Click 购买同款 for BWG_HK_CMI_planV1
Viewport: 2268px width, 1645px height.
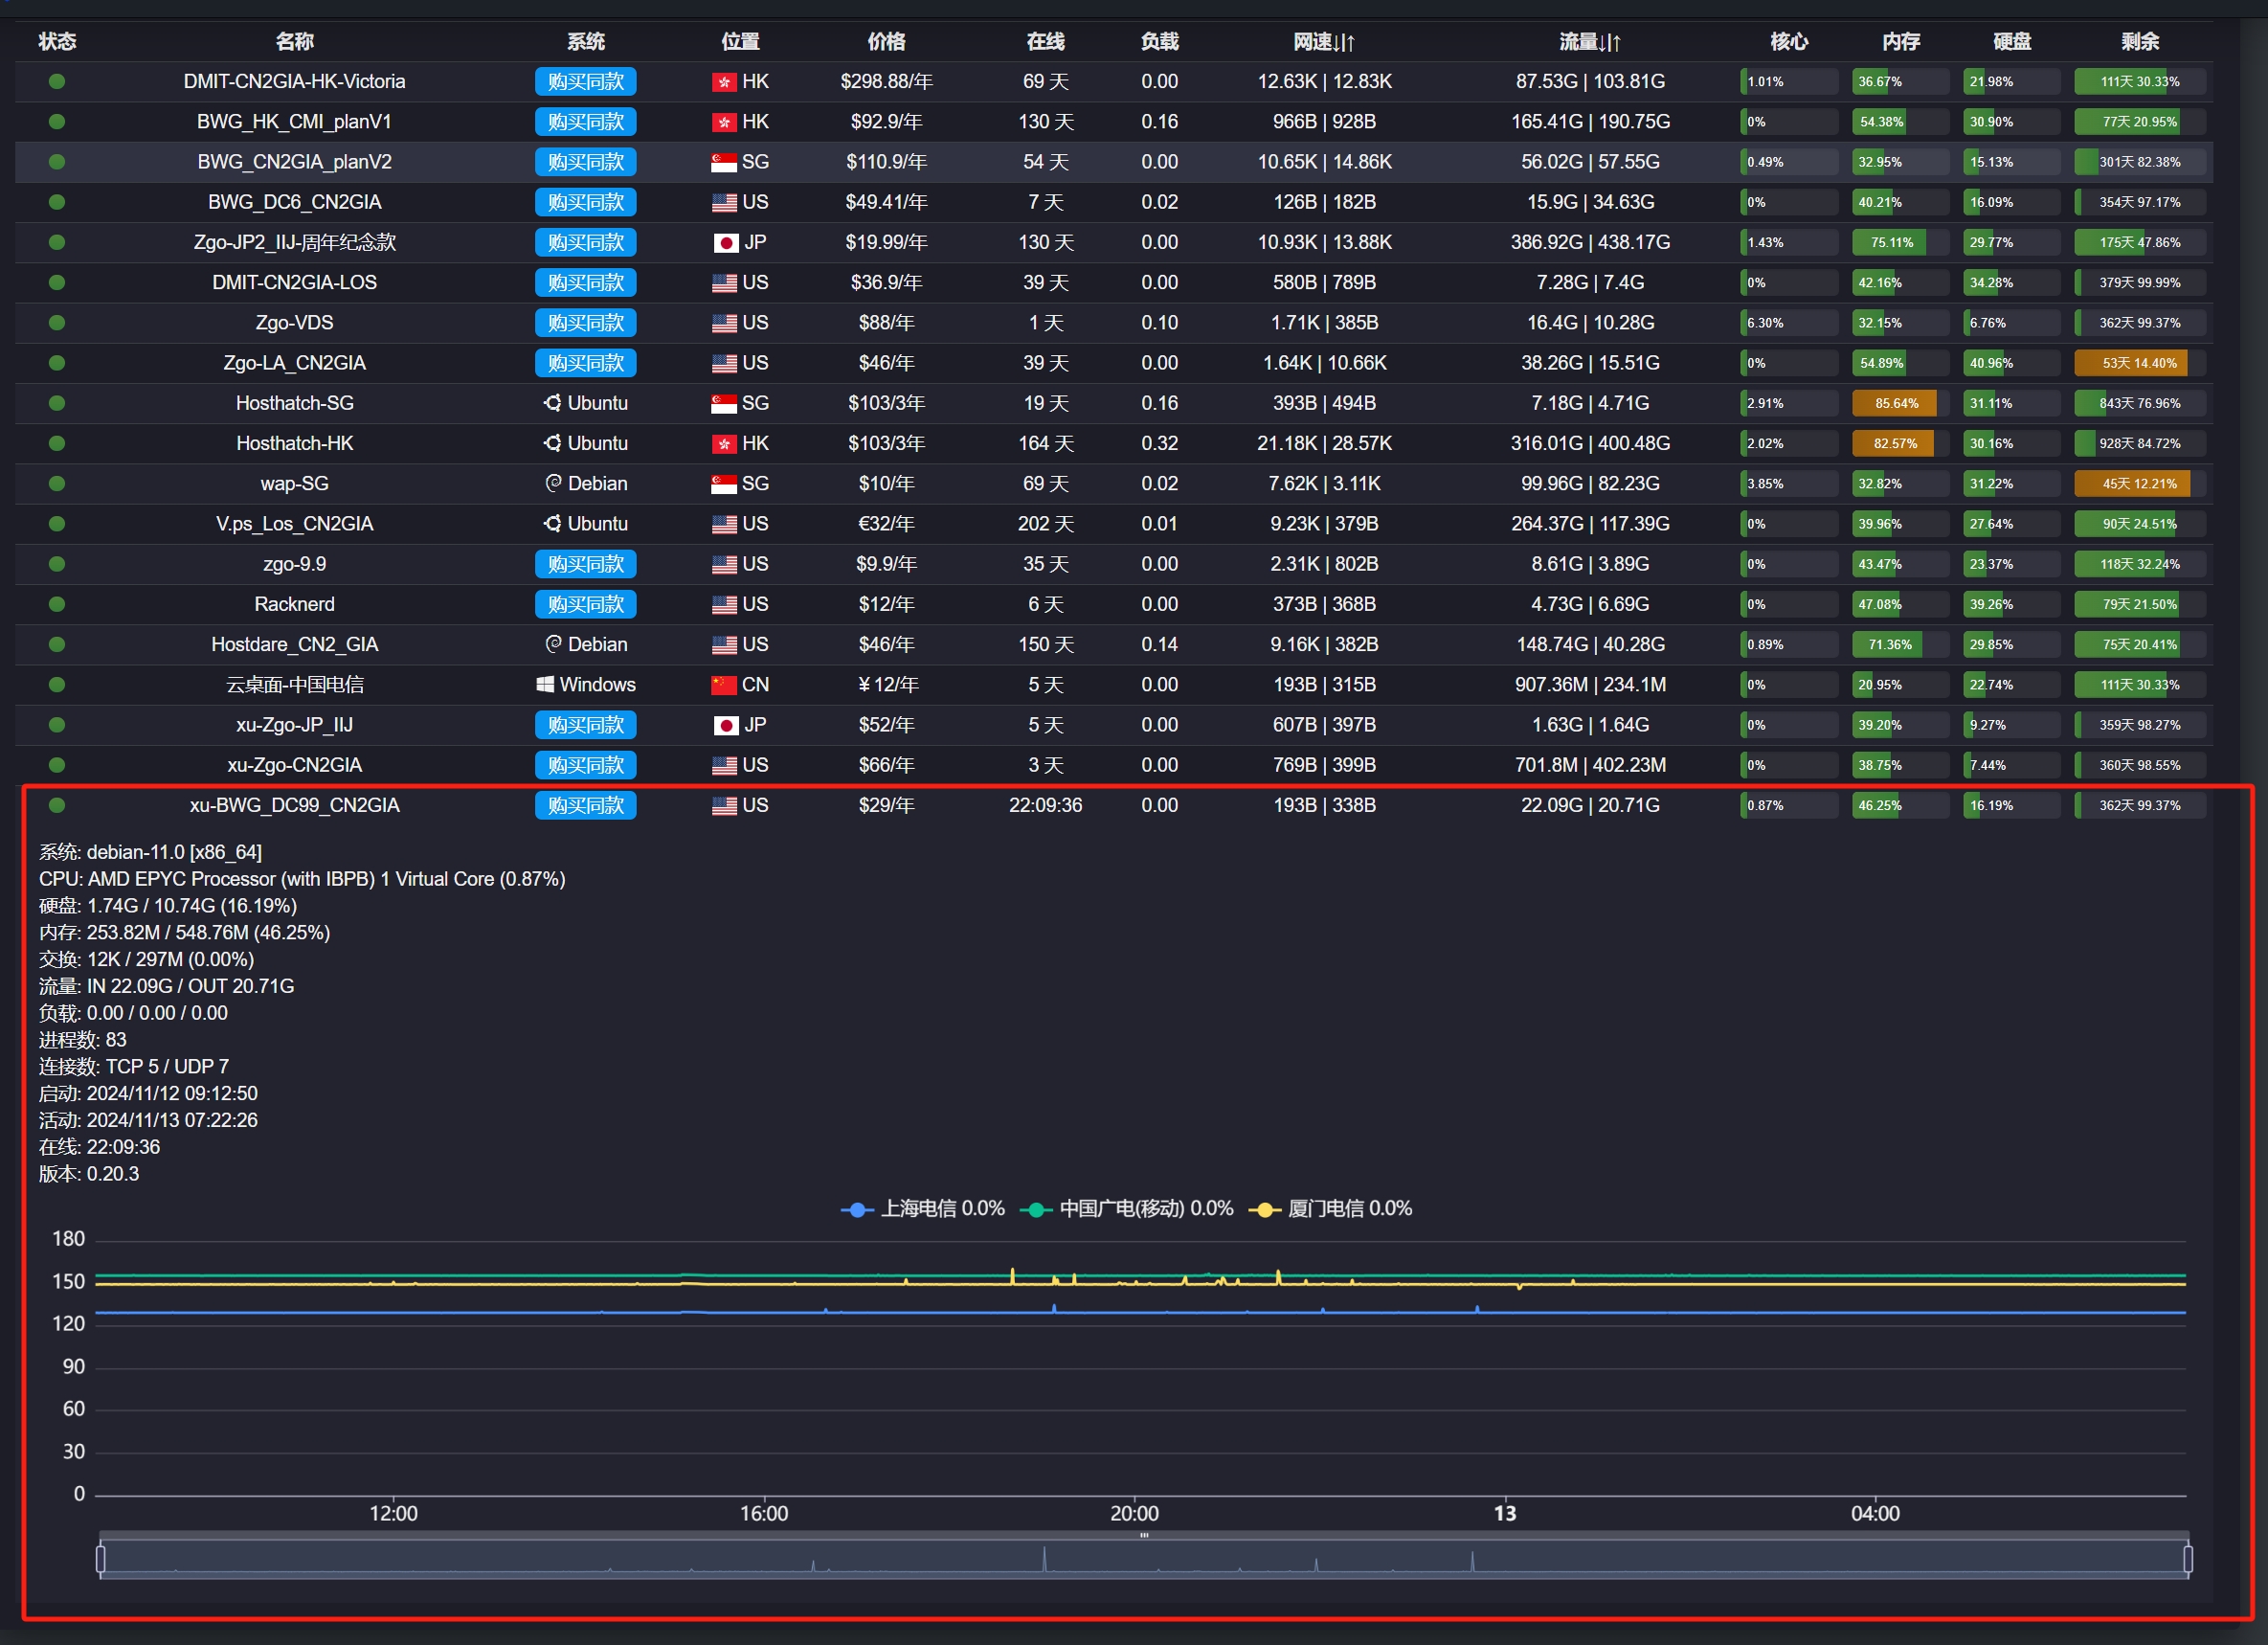tap(586, 122)
